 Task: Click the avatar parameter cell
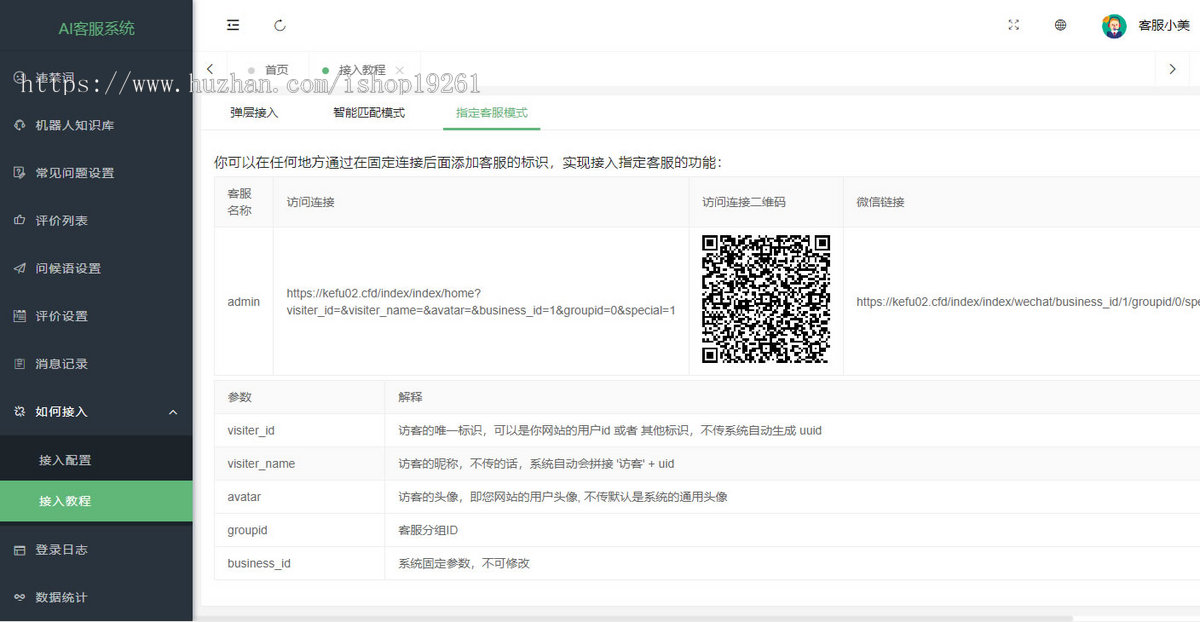[x=300, y=497]
